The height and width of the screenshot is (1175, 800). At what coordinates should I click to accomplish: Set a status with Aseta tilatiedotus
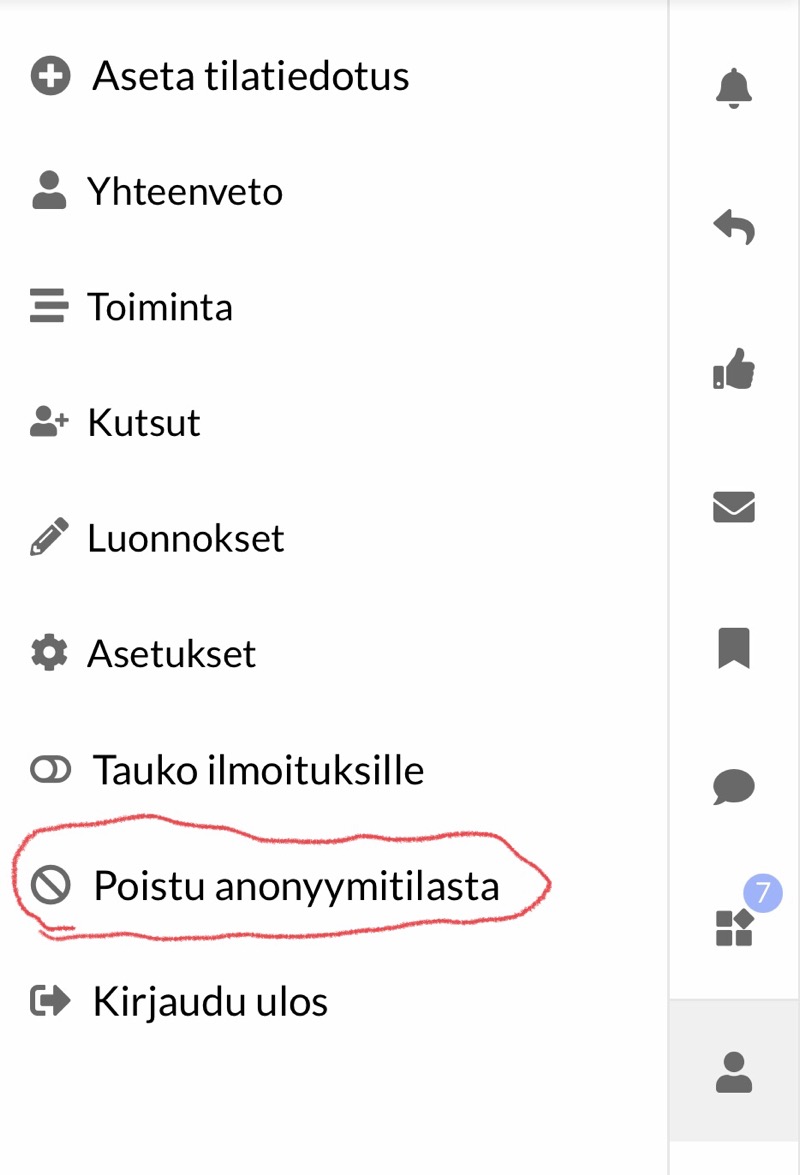click(x=251, y=76)
